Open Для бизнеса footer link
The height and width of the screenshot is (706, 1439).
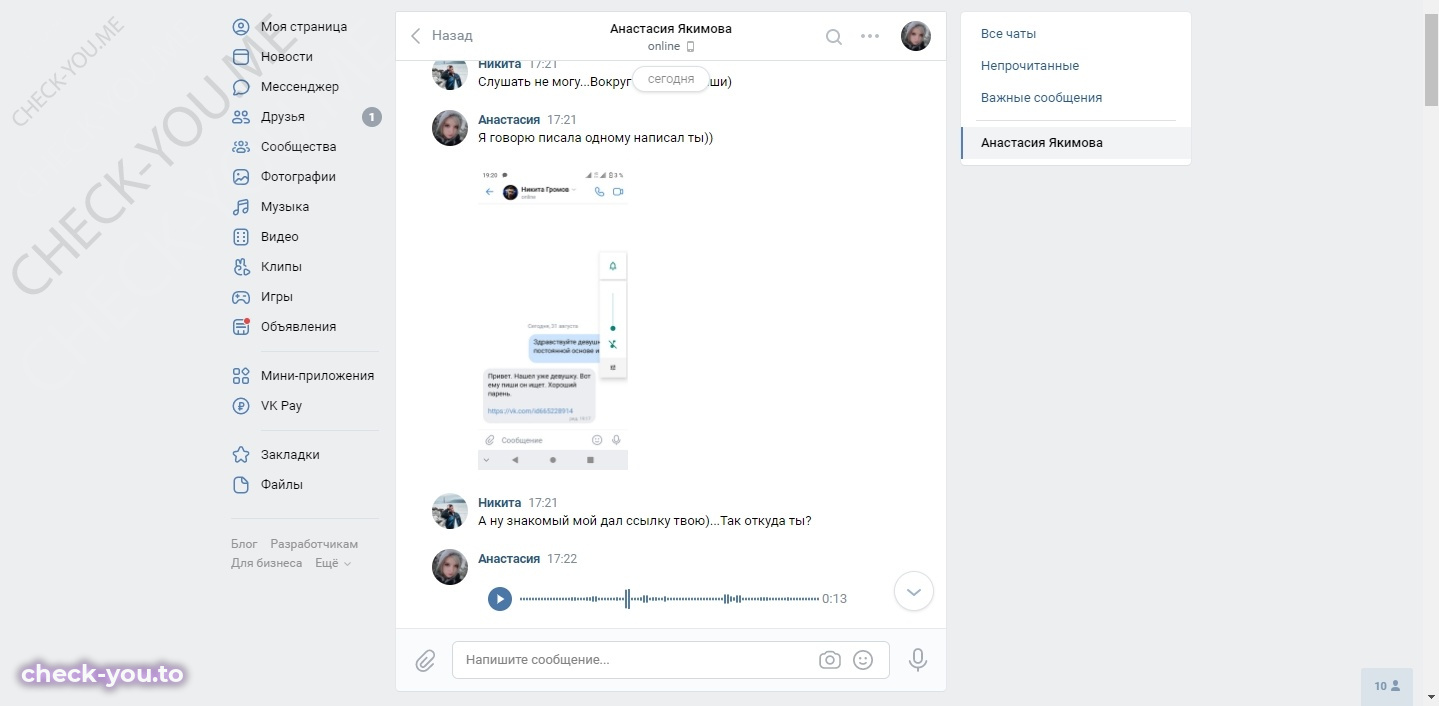[266, 563]
